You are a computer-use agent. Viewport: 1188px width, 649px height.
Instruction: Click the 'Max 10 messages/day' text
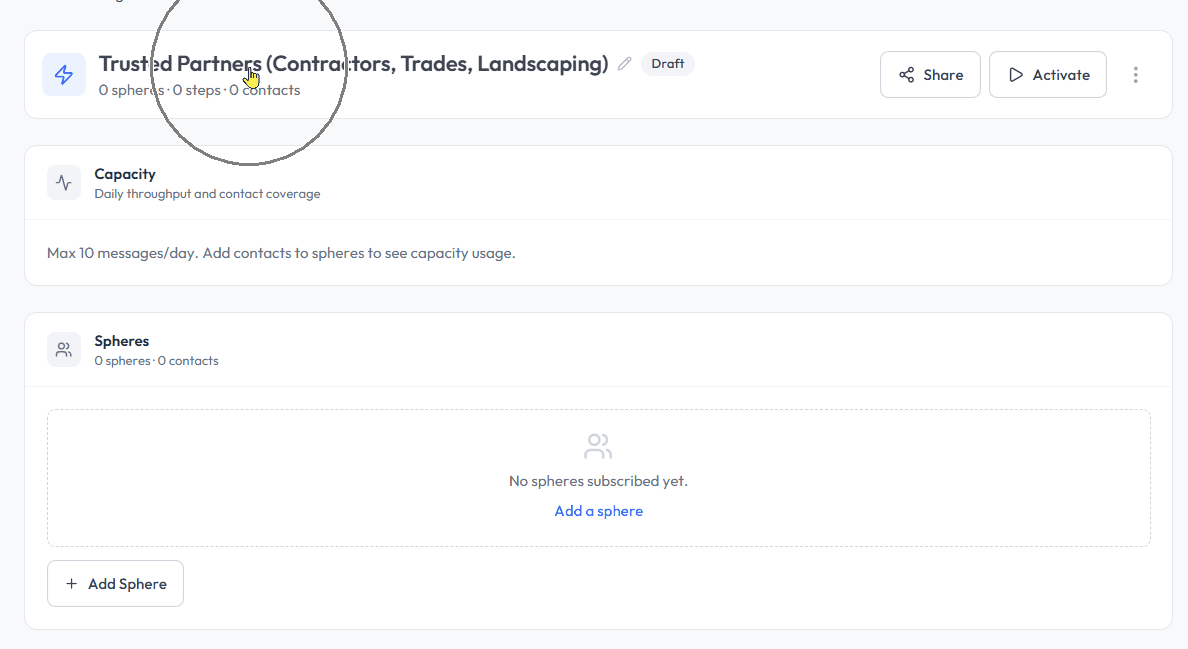coord(281,253)
